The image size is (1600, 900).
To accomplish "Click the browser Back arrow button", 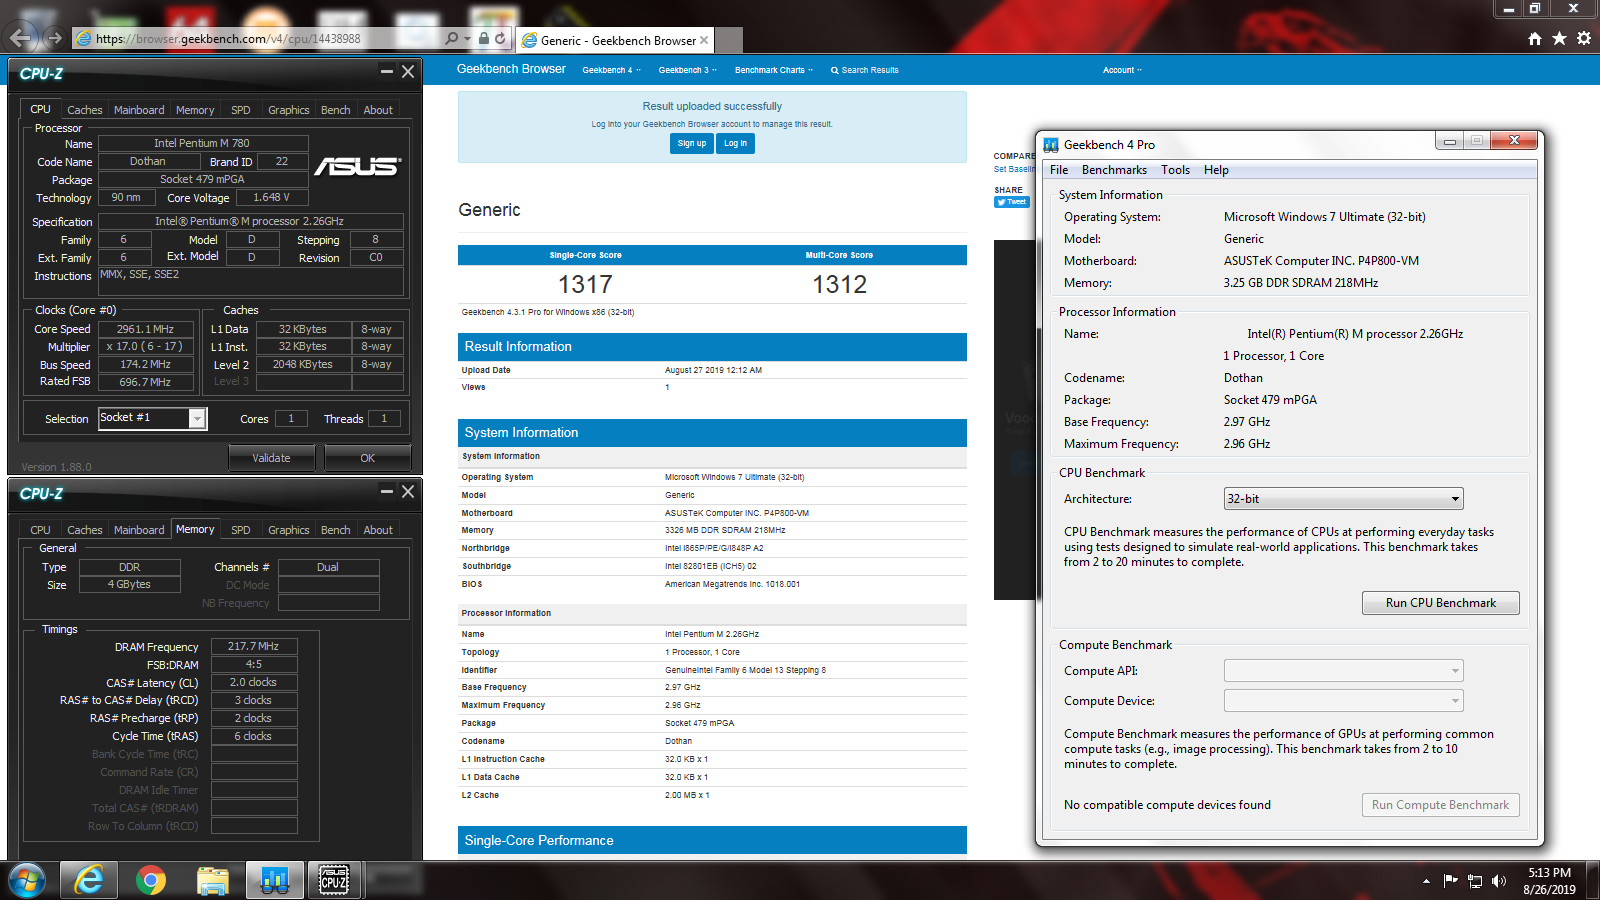I will coord(20,38).
